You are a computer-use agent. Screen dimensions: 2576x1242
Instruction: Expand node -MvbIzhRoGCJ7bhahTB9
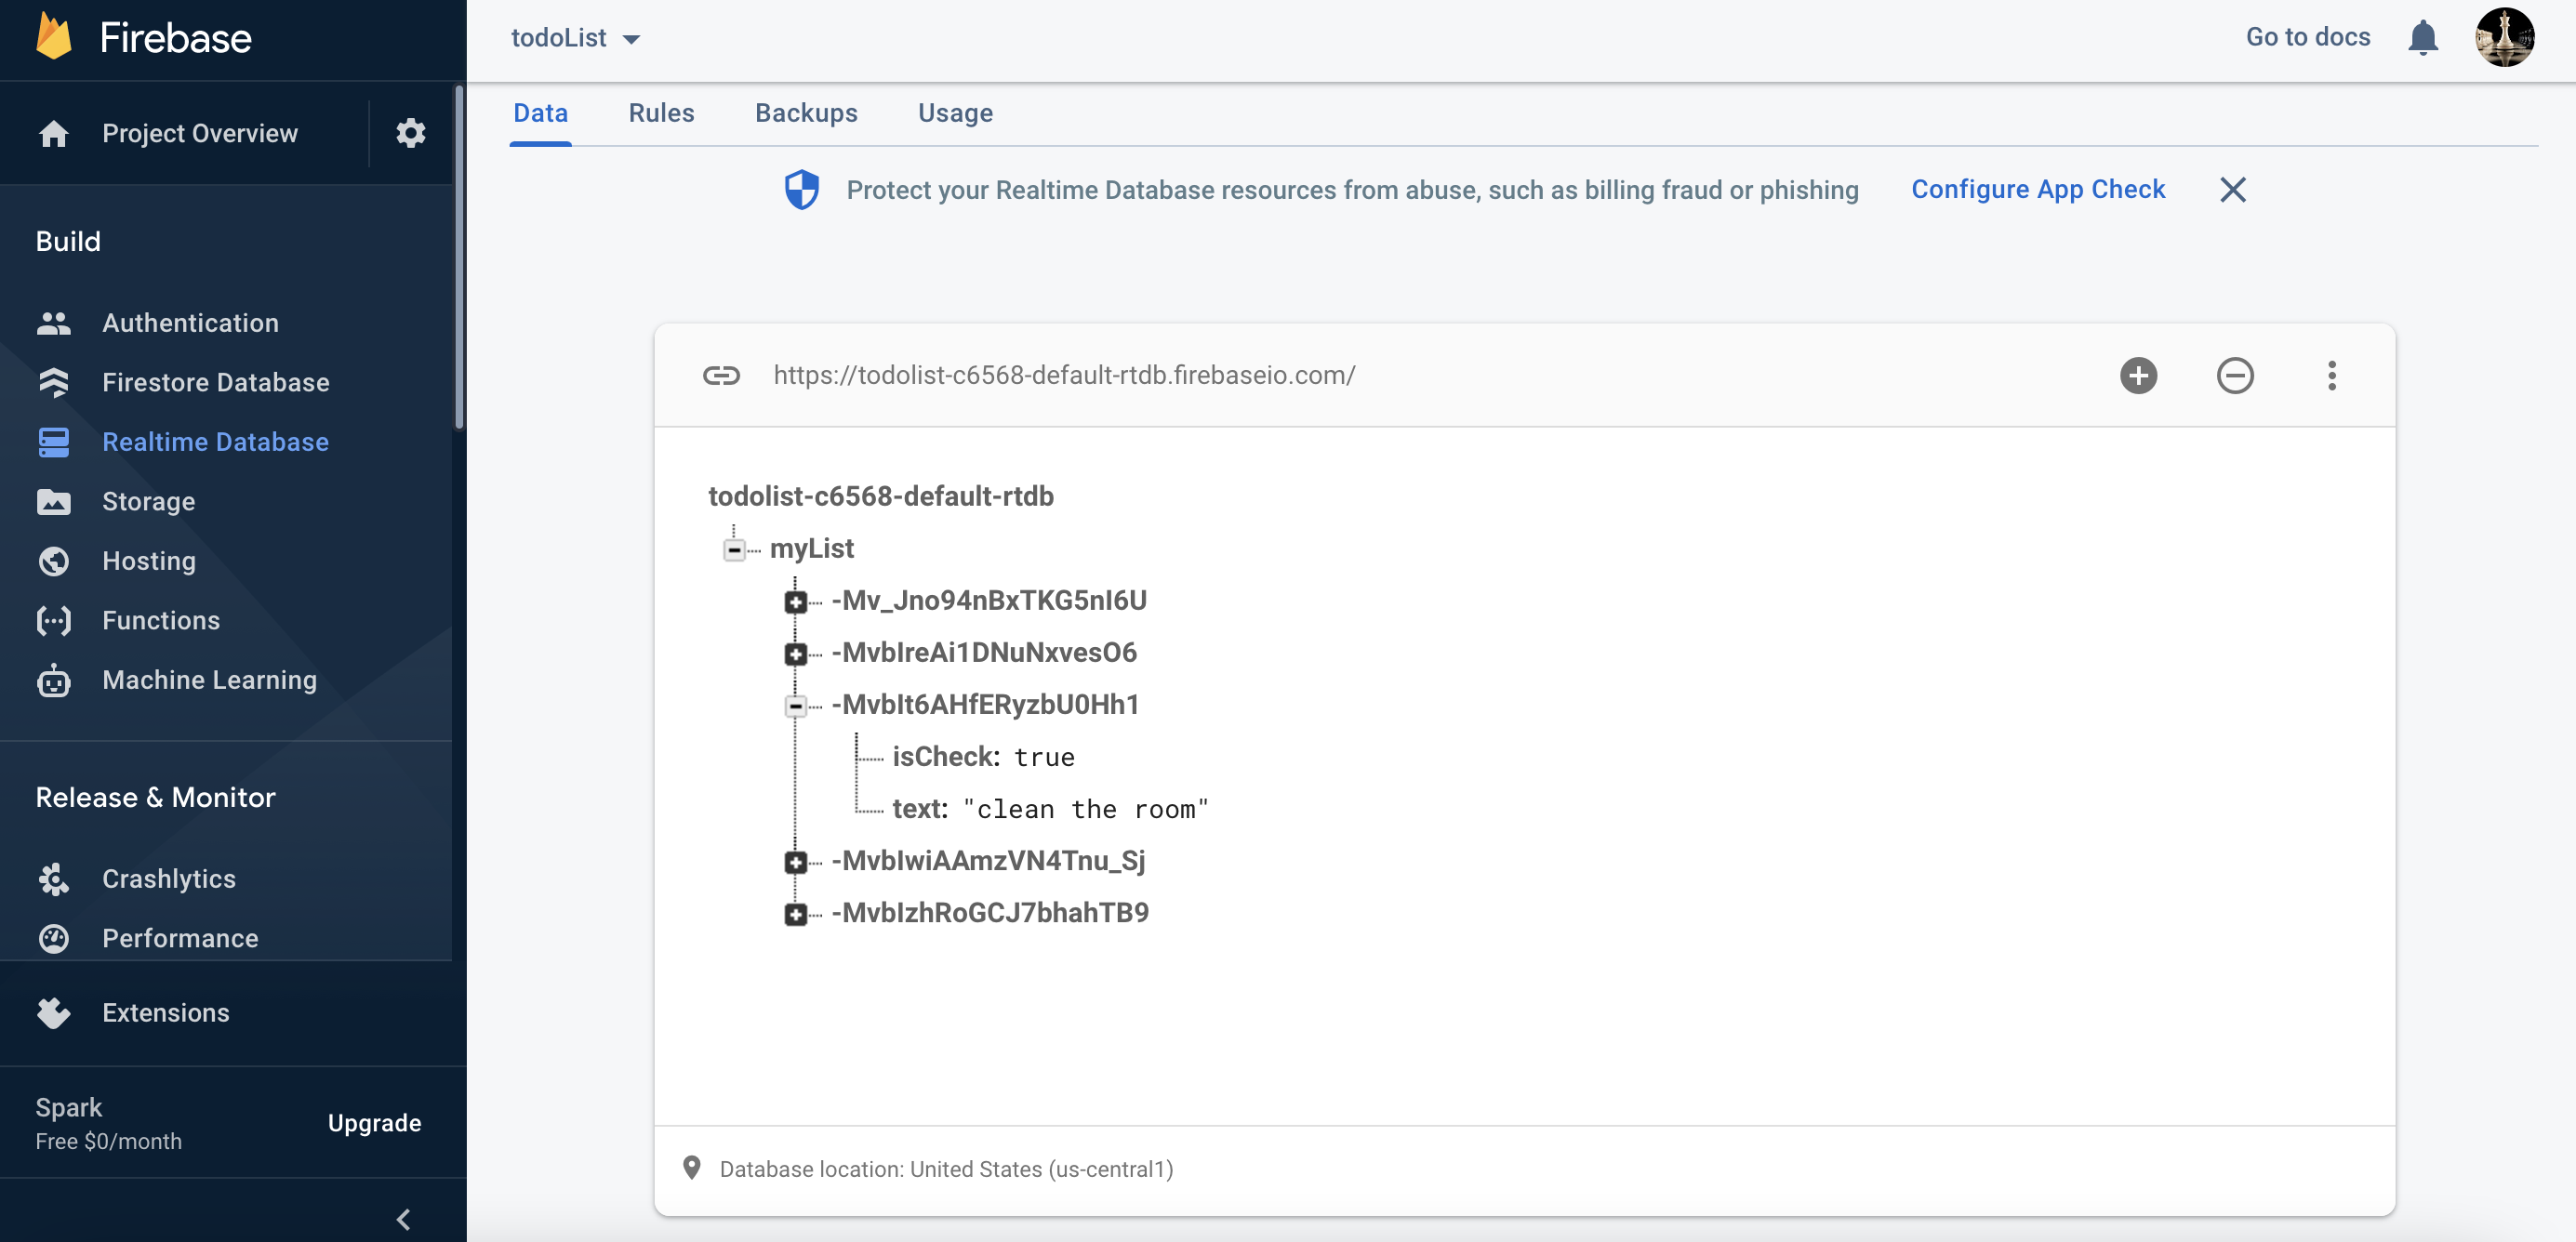pyautogui.click(x=795, y=913)
